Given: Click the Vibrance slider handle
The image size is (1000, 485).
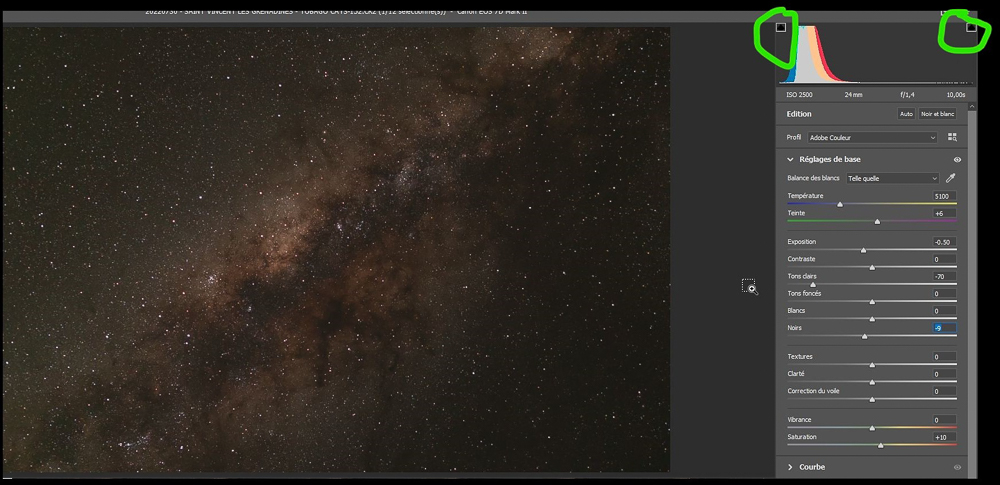Looking at the screenshot, I should pyautogui.click(x=872, y=428).
